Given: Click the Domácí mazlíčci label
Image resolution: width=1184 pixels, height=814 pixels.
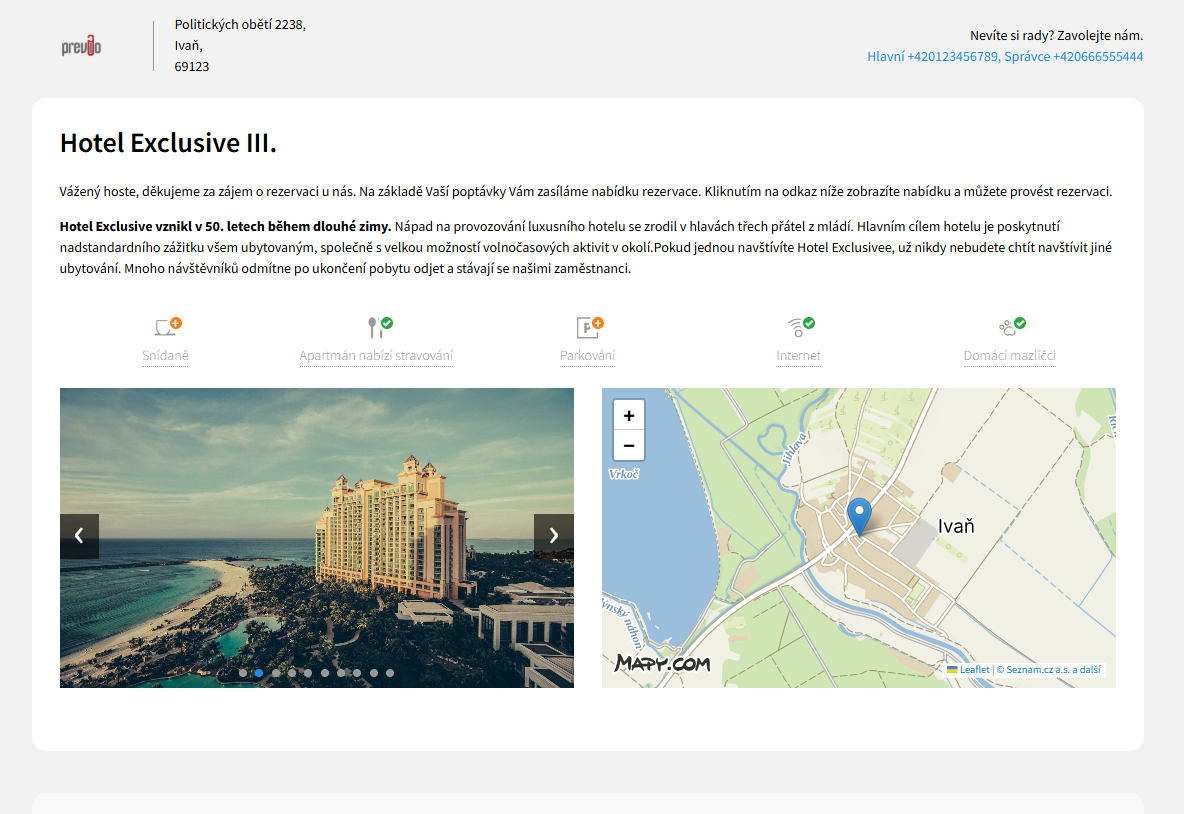Looking at the screenshot, I should pyautogui.click(x=1010, y=356).
